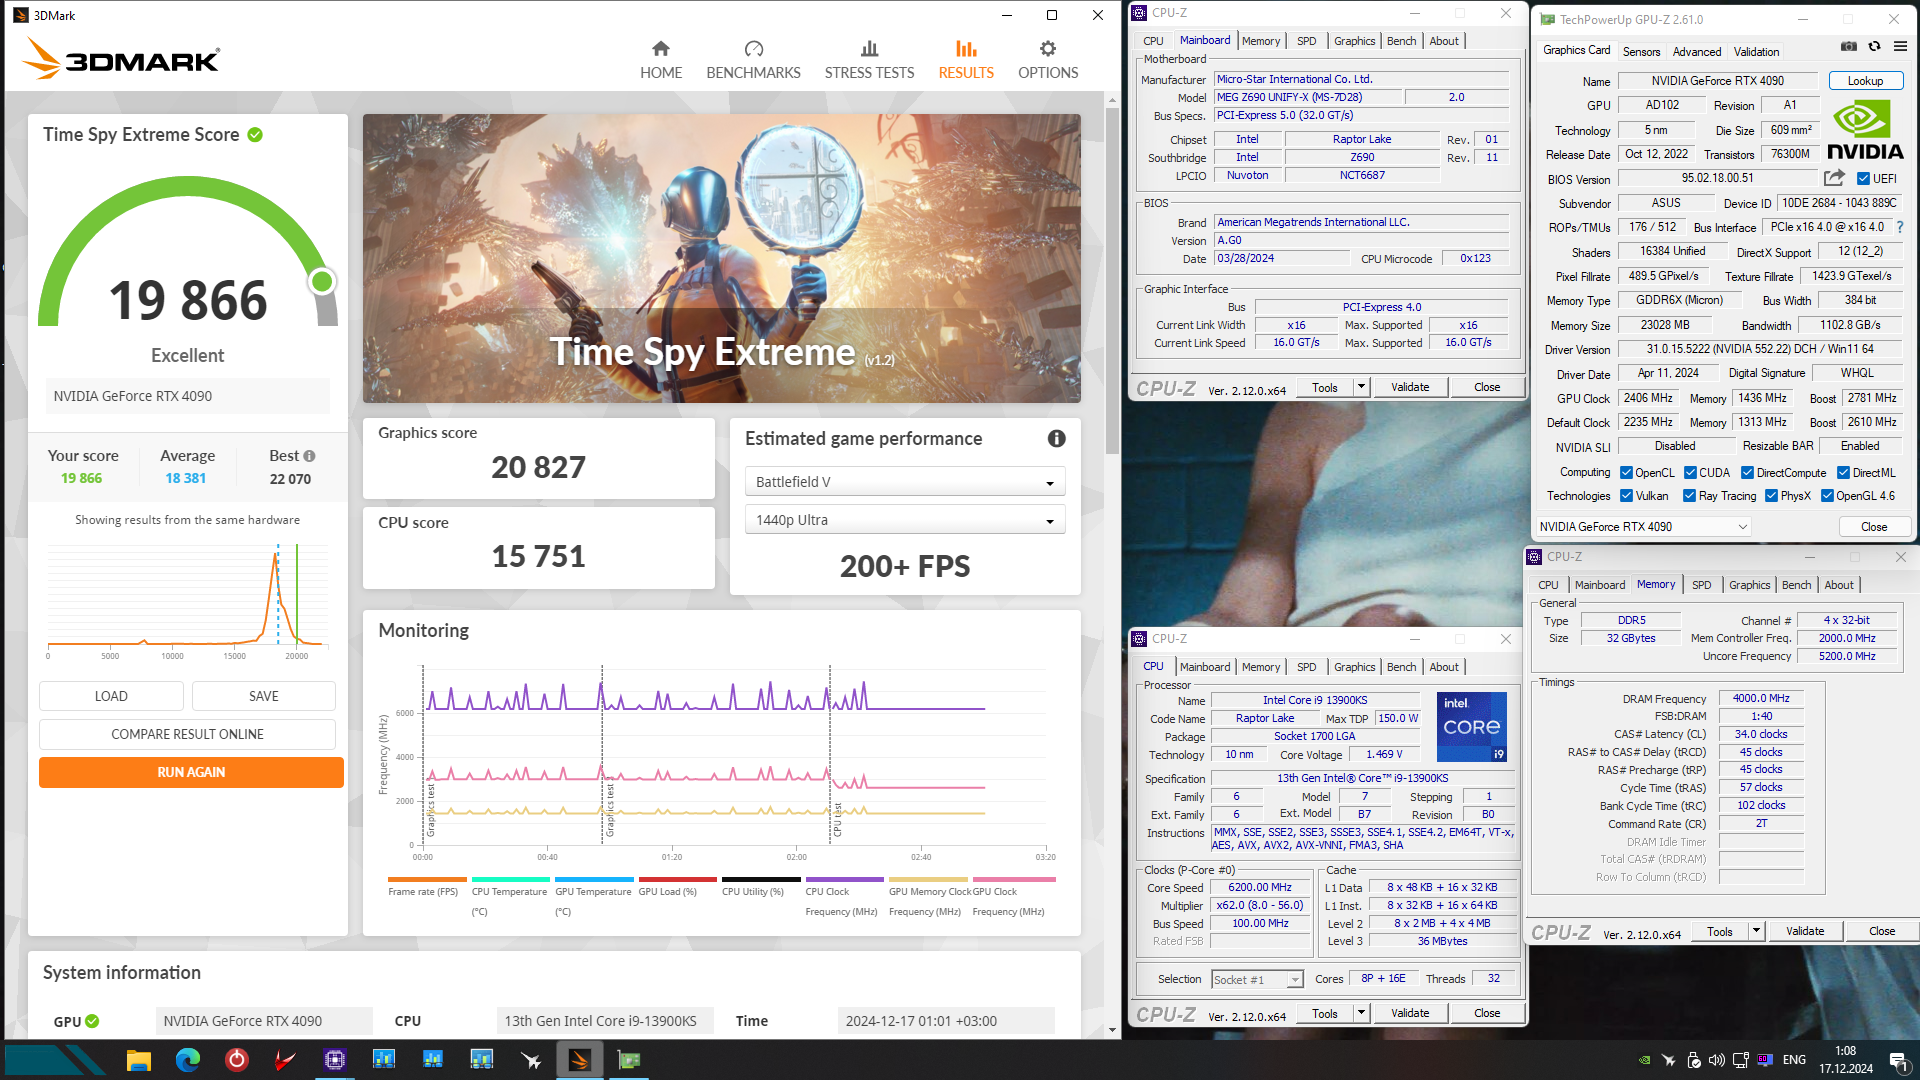1920x1080 pixels.
Task: Go to BENCHMARKS in 3DMark navigation
Action: tap(753, 60)
